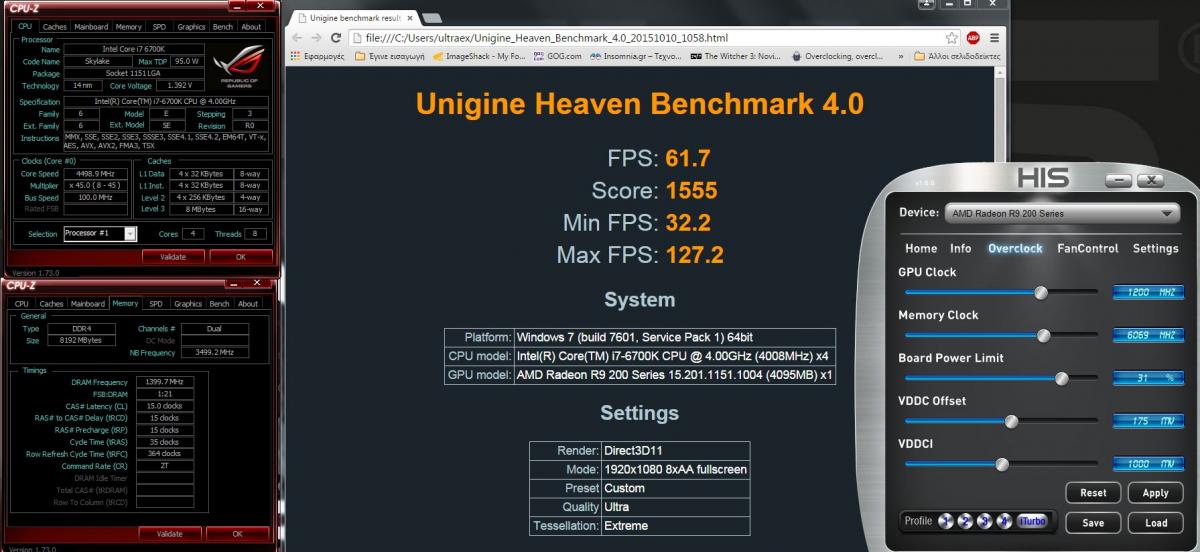Open the Graphics tab in upper CPU-Z
The height and width of the screenshot is (552, 1200).
point(191,27)
